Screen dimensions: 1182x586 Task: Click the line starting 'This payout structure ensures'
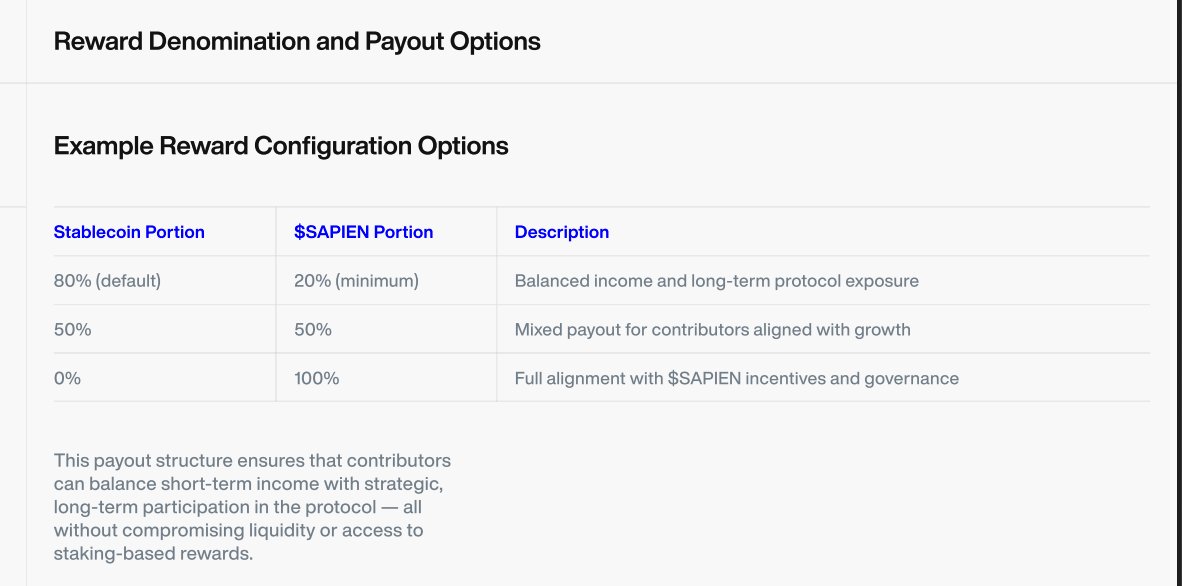253,460
